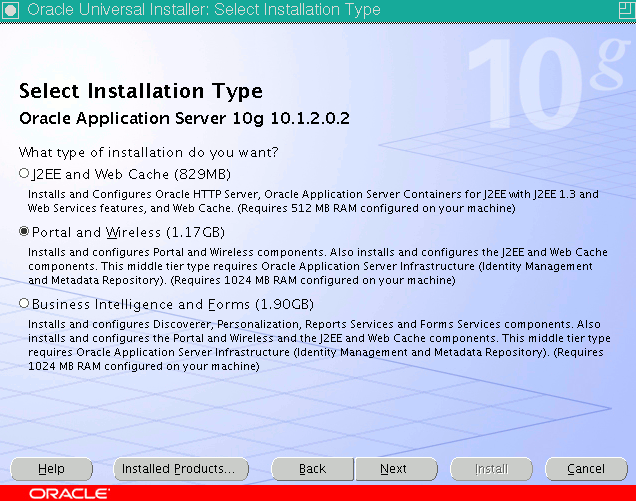Click the window menu icon in title bar
Screen dimensions: 636x501
coord(10,10)
